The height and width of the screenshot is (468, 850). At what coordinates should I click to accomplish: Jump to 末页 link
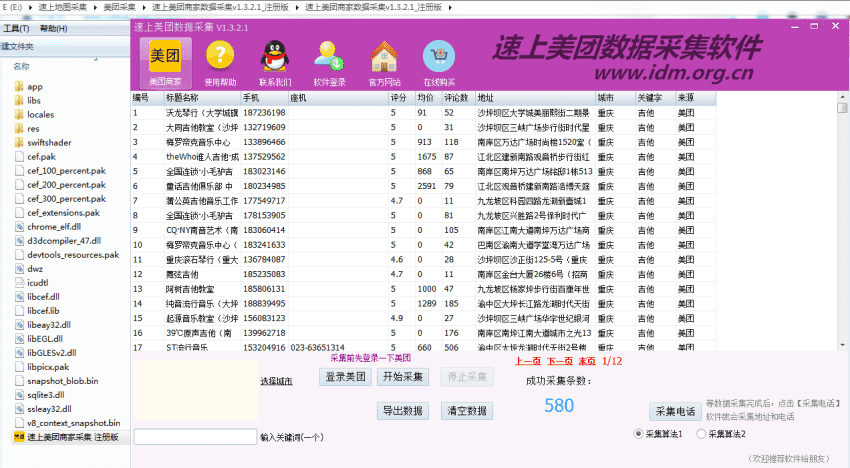tap(587, 361)
